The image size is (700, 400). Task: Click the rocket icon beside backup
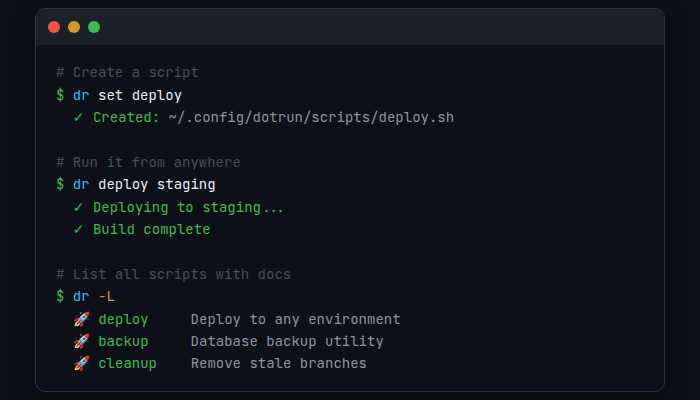coord(82,341)
